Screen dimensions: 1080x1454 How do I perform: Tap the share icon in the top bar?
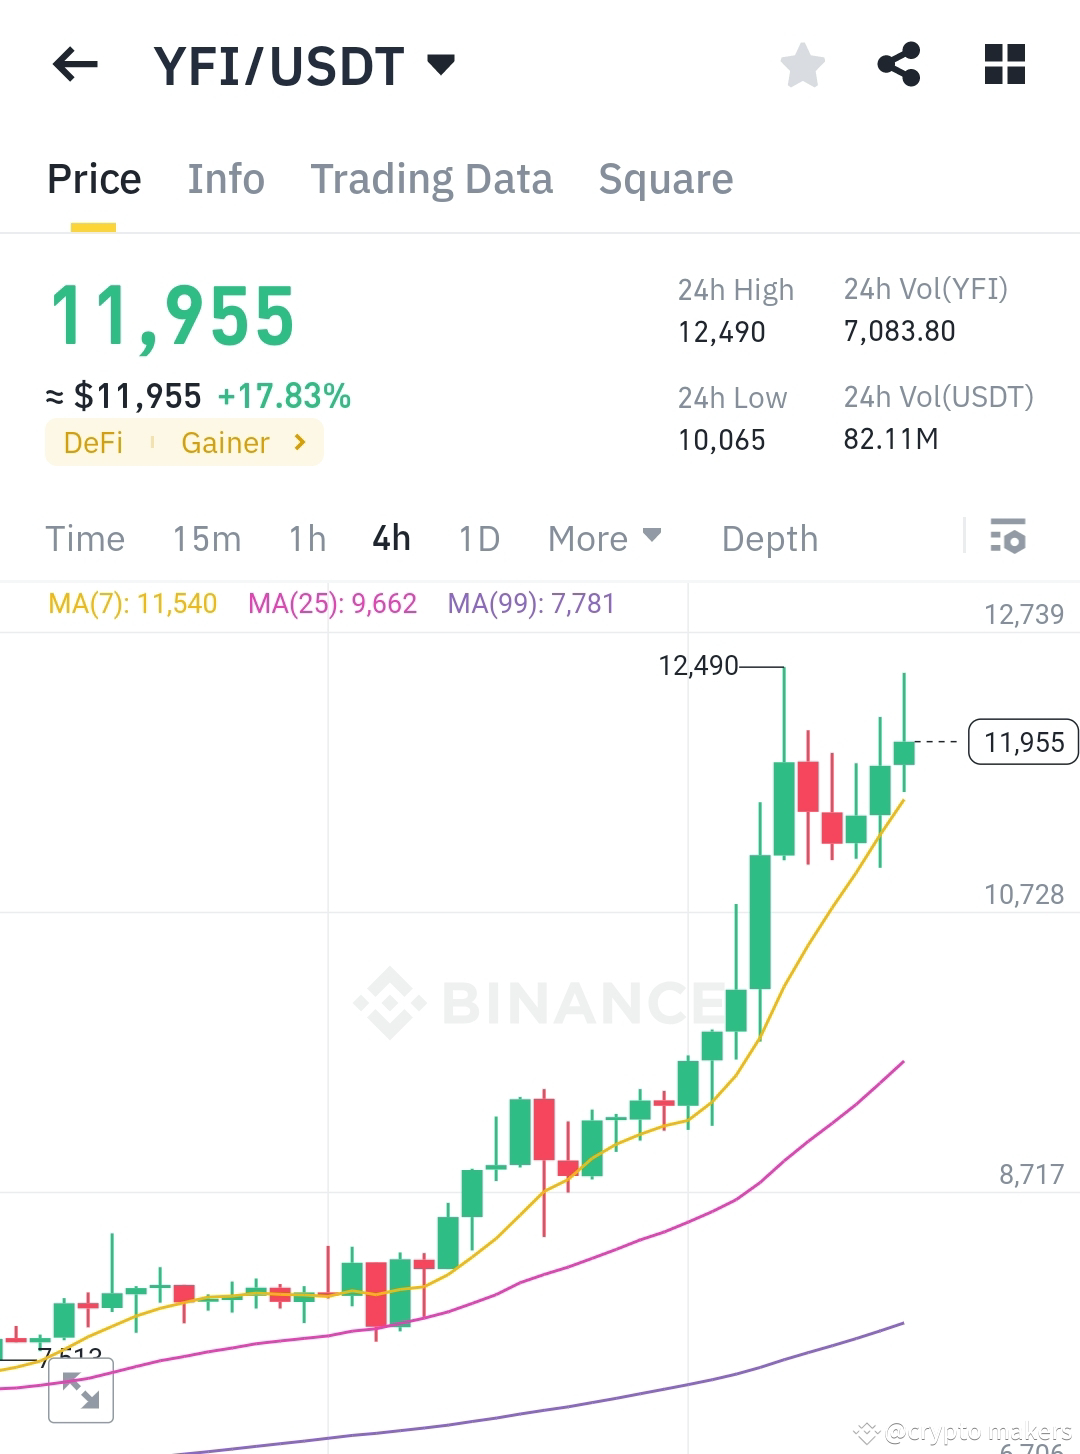pyautogui.click(x=899, y=65)
